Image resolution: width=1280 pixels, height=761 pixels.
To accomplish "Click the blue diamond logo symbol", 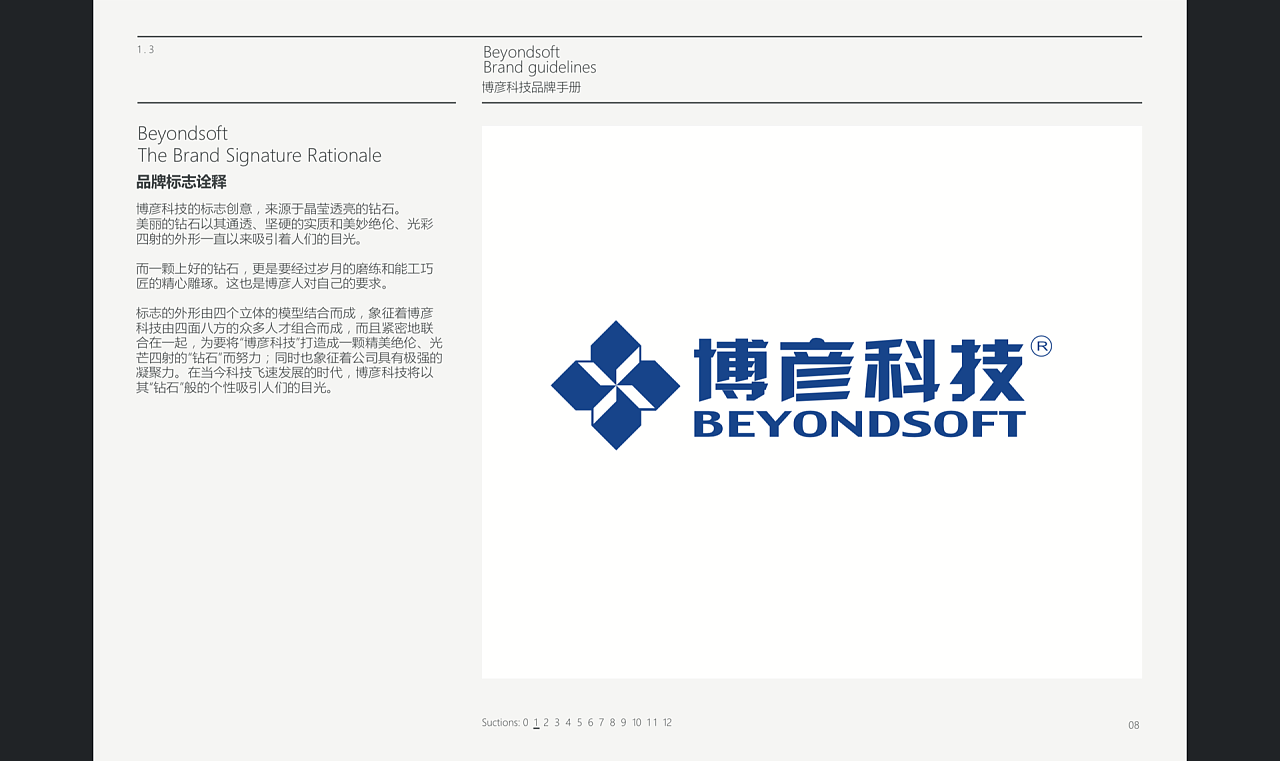I will 615,385.
